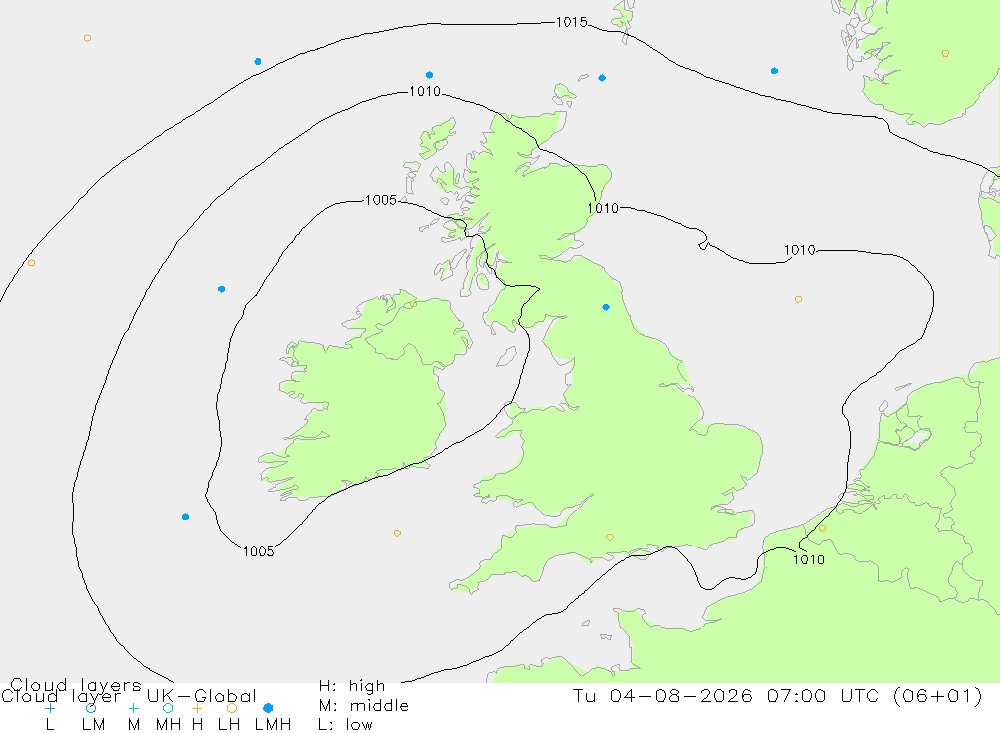Select the LMH marker southwest of Ireland

tap(186, 517)
